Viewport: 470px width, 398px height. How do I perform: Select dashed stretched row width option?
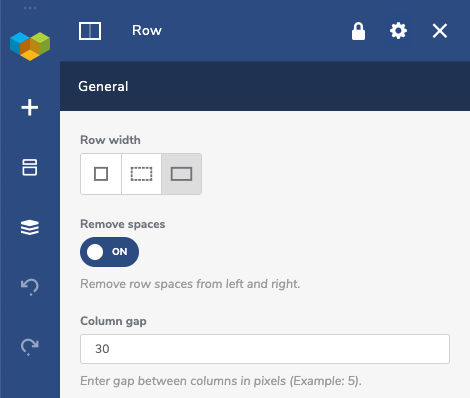[141, 174]
